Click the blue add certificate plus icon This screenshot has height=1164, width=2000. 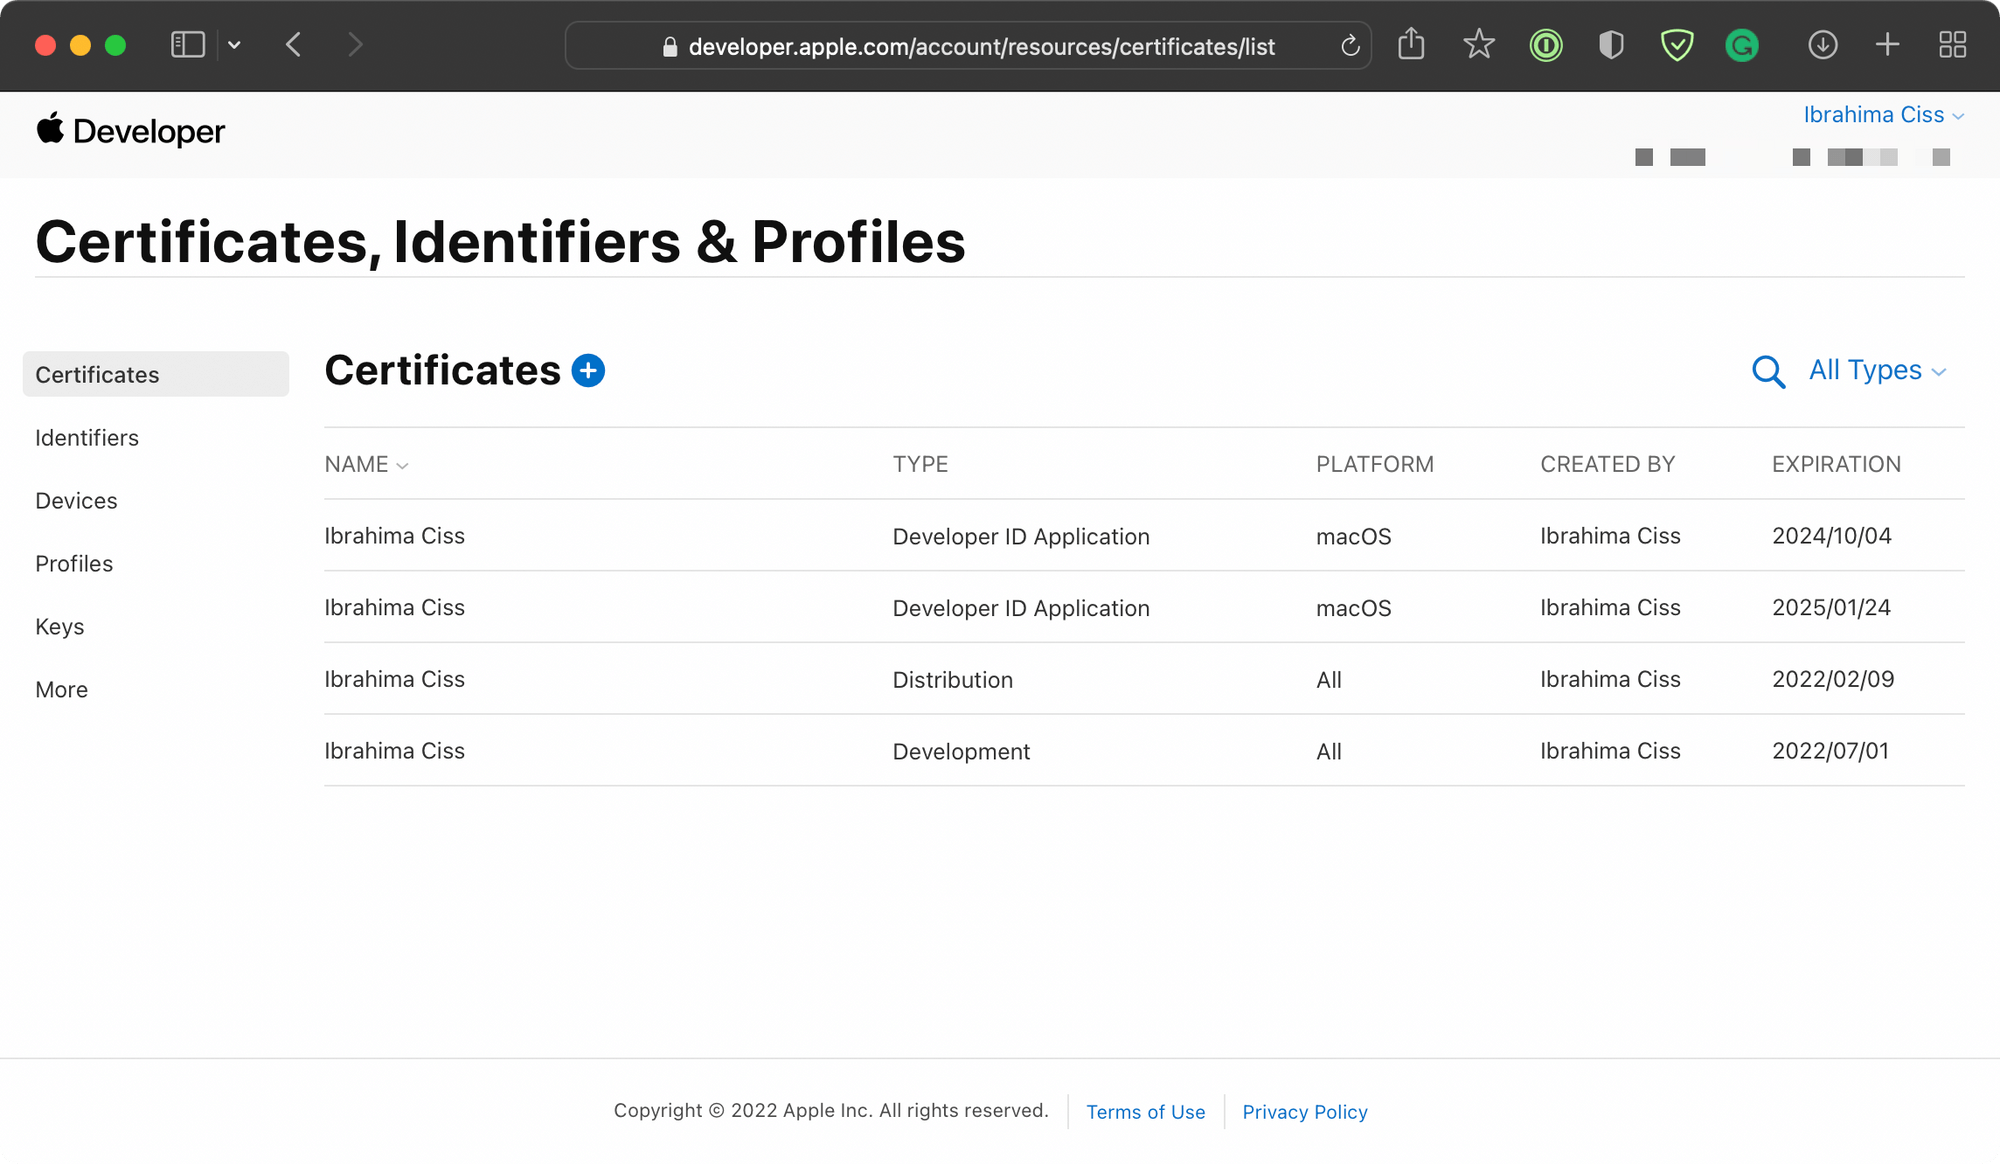pos(588,371)
